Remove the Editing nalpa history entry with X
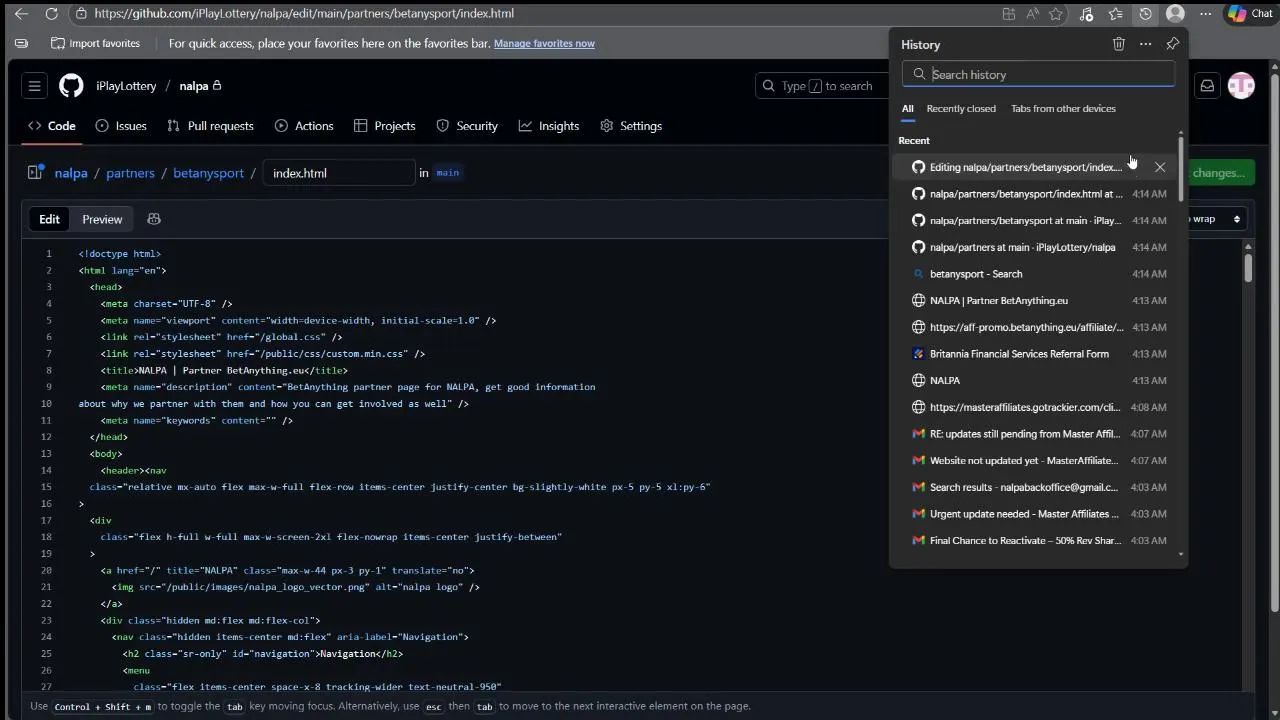Image resolution: width=1280 pixels, height=720 pixels. pos(1160,167)
